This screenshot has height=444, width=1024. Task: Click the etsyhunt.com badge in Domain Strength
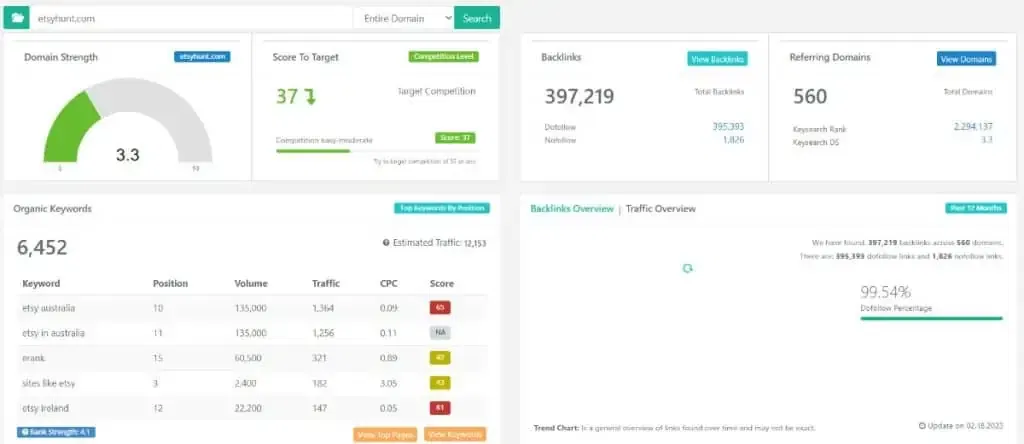tap(202, 57)
